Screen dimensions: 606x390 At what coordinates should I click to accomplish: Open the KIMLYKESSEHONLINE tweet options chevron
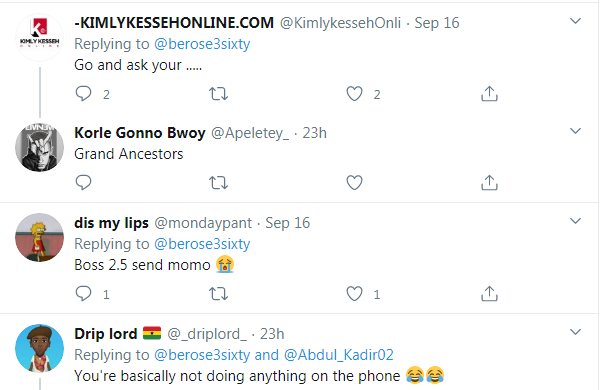pos(575,21)
